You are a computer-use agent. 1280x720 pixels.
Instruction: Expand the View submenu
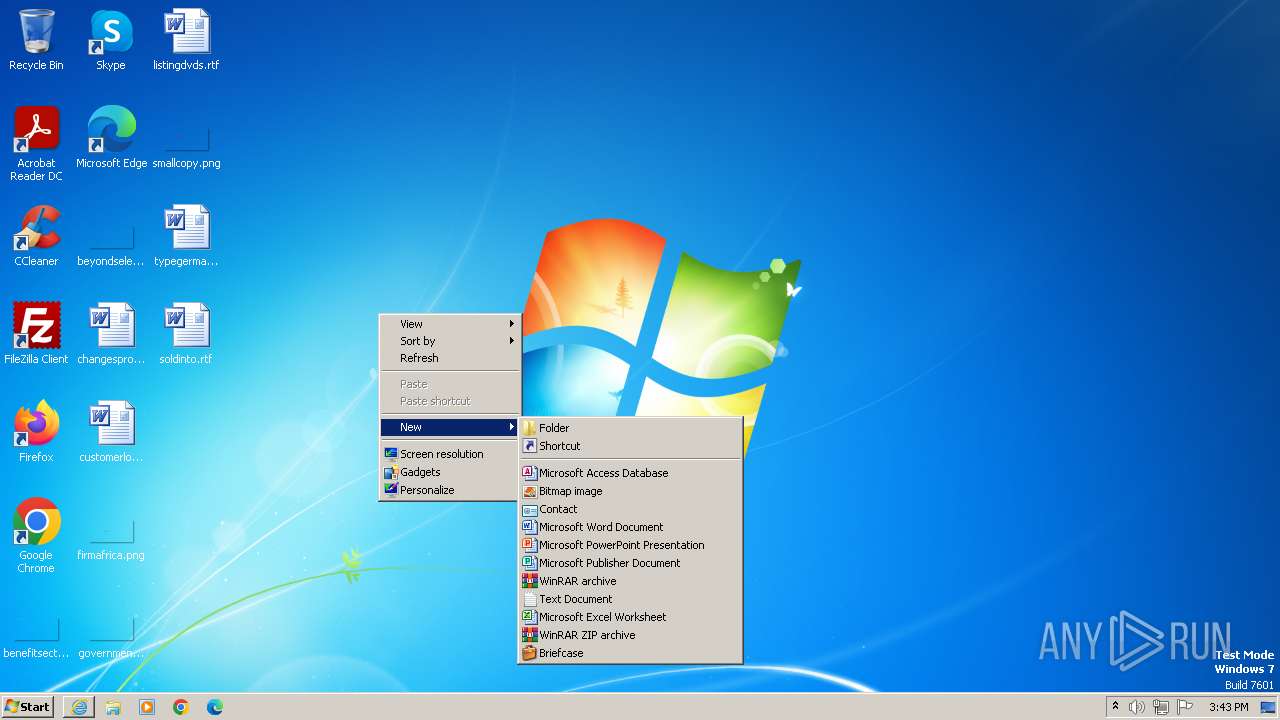tap(450, 324)
